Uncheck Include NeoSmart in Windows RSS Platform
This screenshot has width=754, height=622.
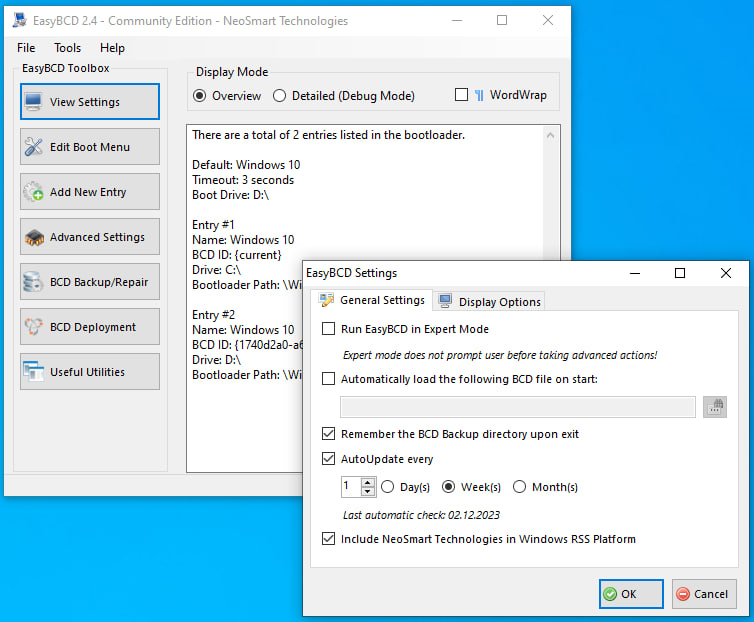[x=328, y=539]
